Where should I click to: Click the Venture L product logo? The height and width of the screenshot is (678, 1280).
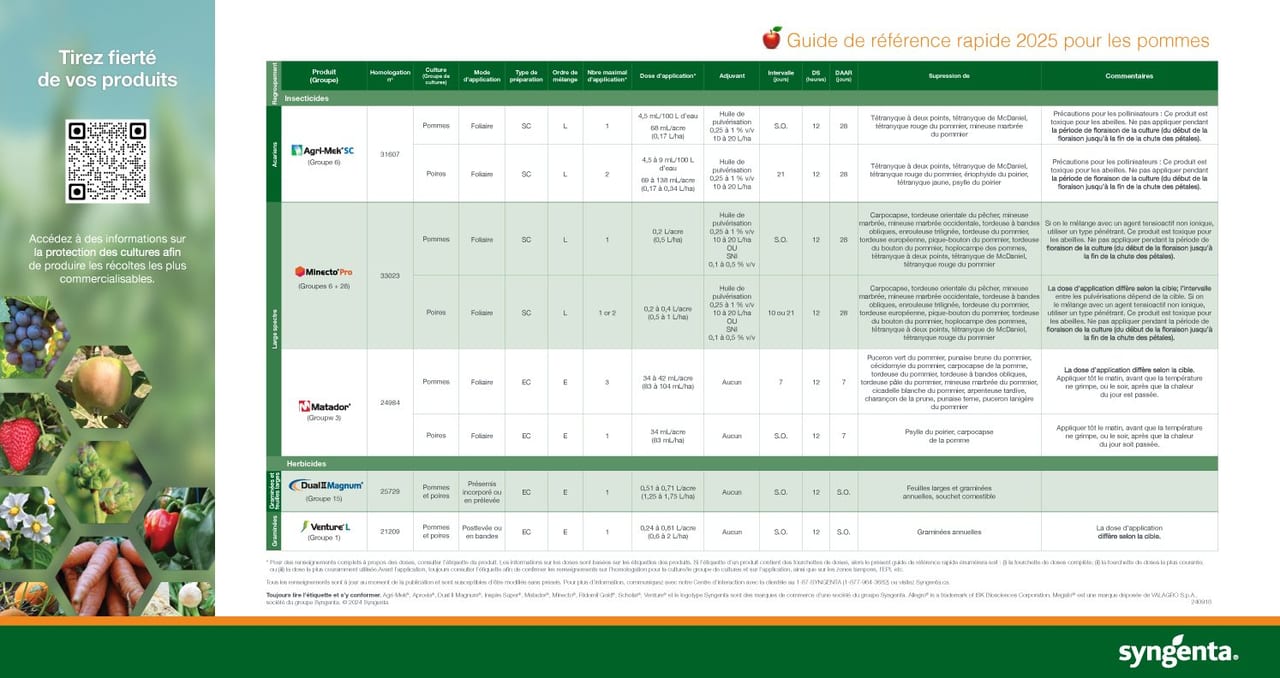(324, 526)
